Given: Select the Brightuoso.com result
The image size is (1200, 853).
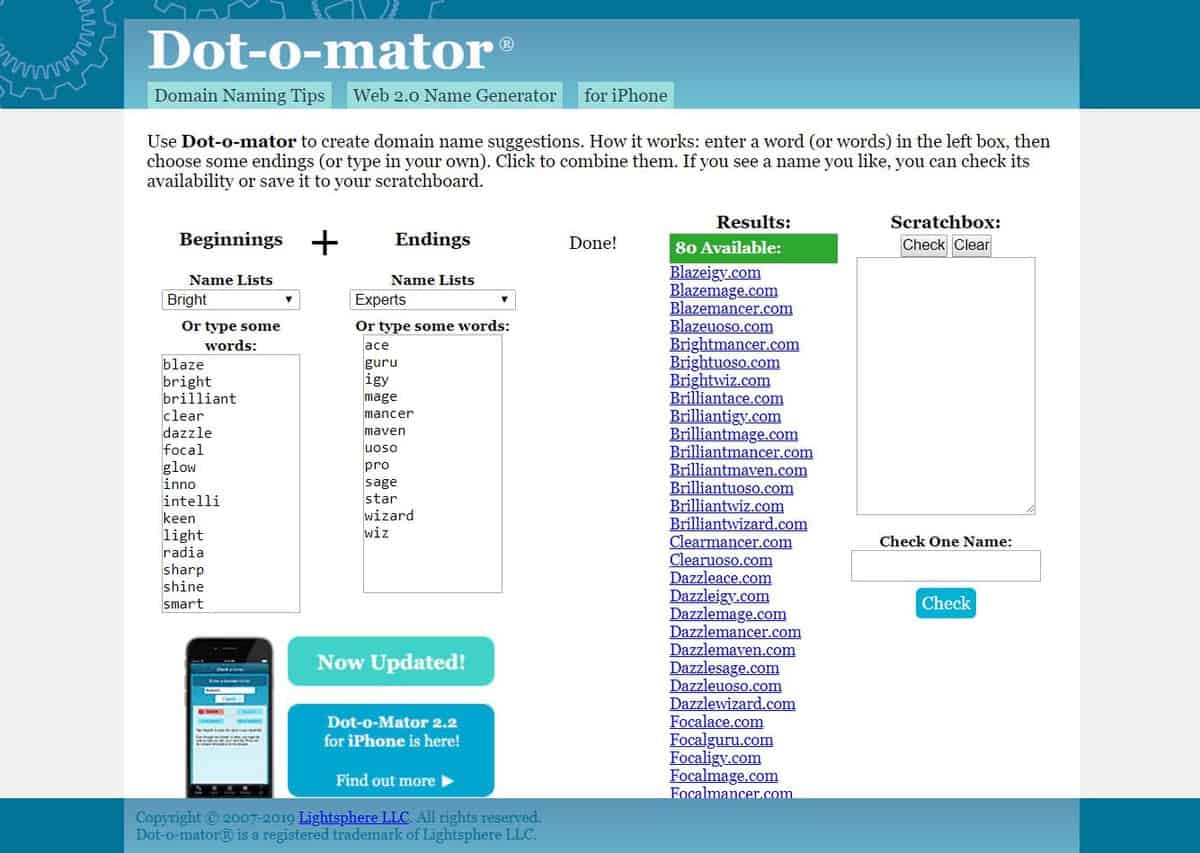Looking at the screenshot, I should tap(725, 362).
